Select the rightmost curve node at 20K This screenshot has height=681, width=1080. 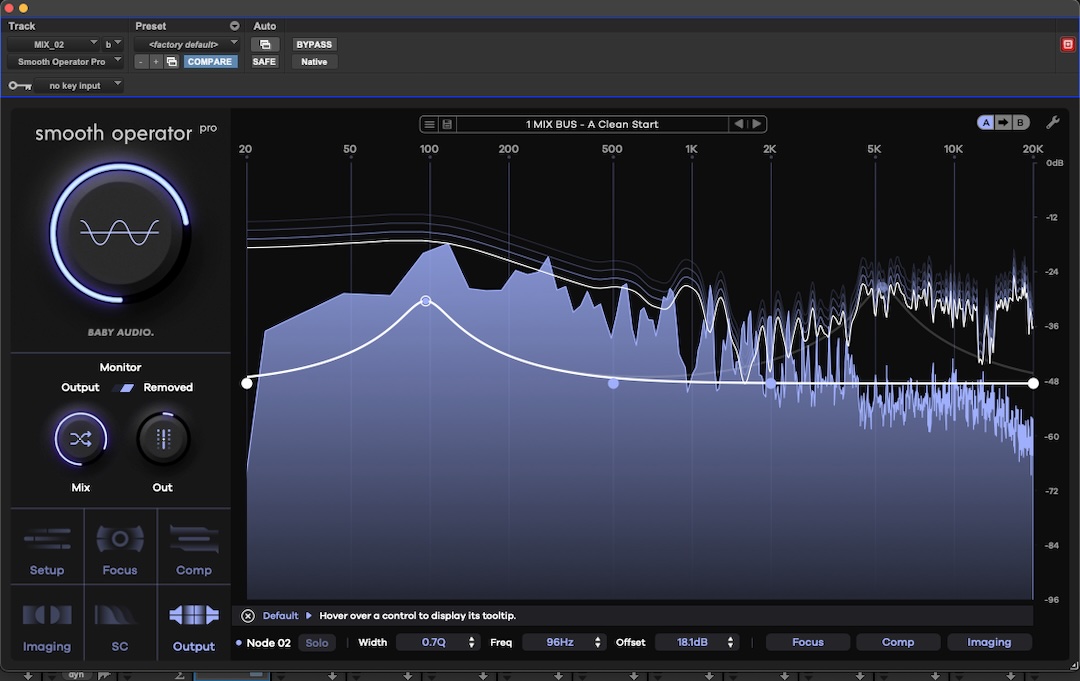click(x=1033, y=383)
